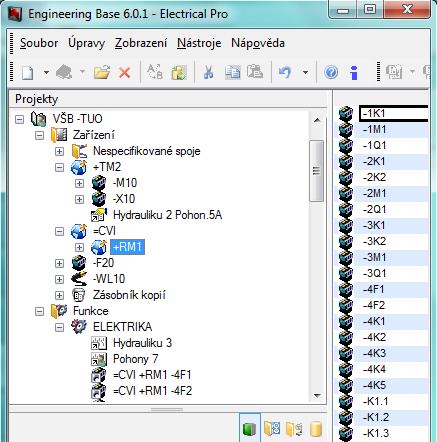This screenshot has width=437, height=442.
Task: Click the Copy toolbar icon
Action: coord(232,72)
